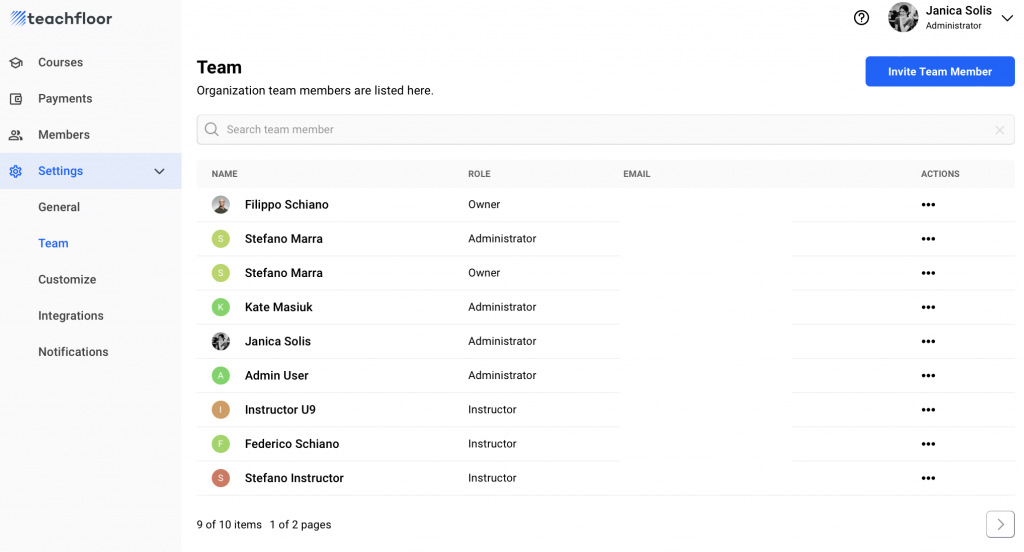Click Janica Solis avatar in team list
The height and width of the screenshot is (552, 1024).
pyautogui.click(x=221, y=341)
